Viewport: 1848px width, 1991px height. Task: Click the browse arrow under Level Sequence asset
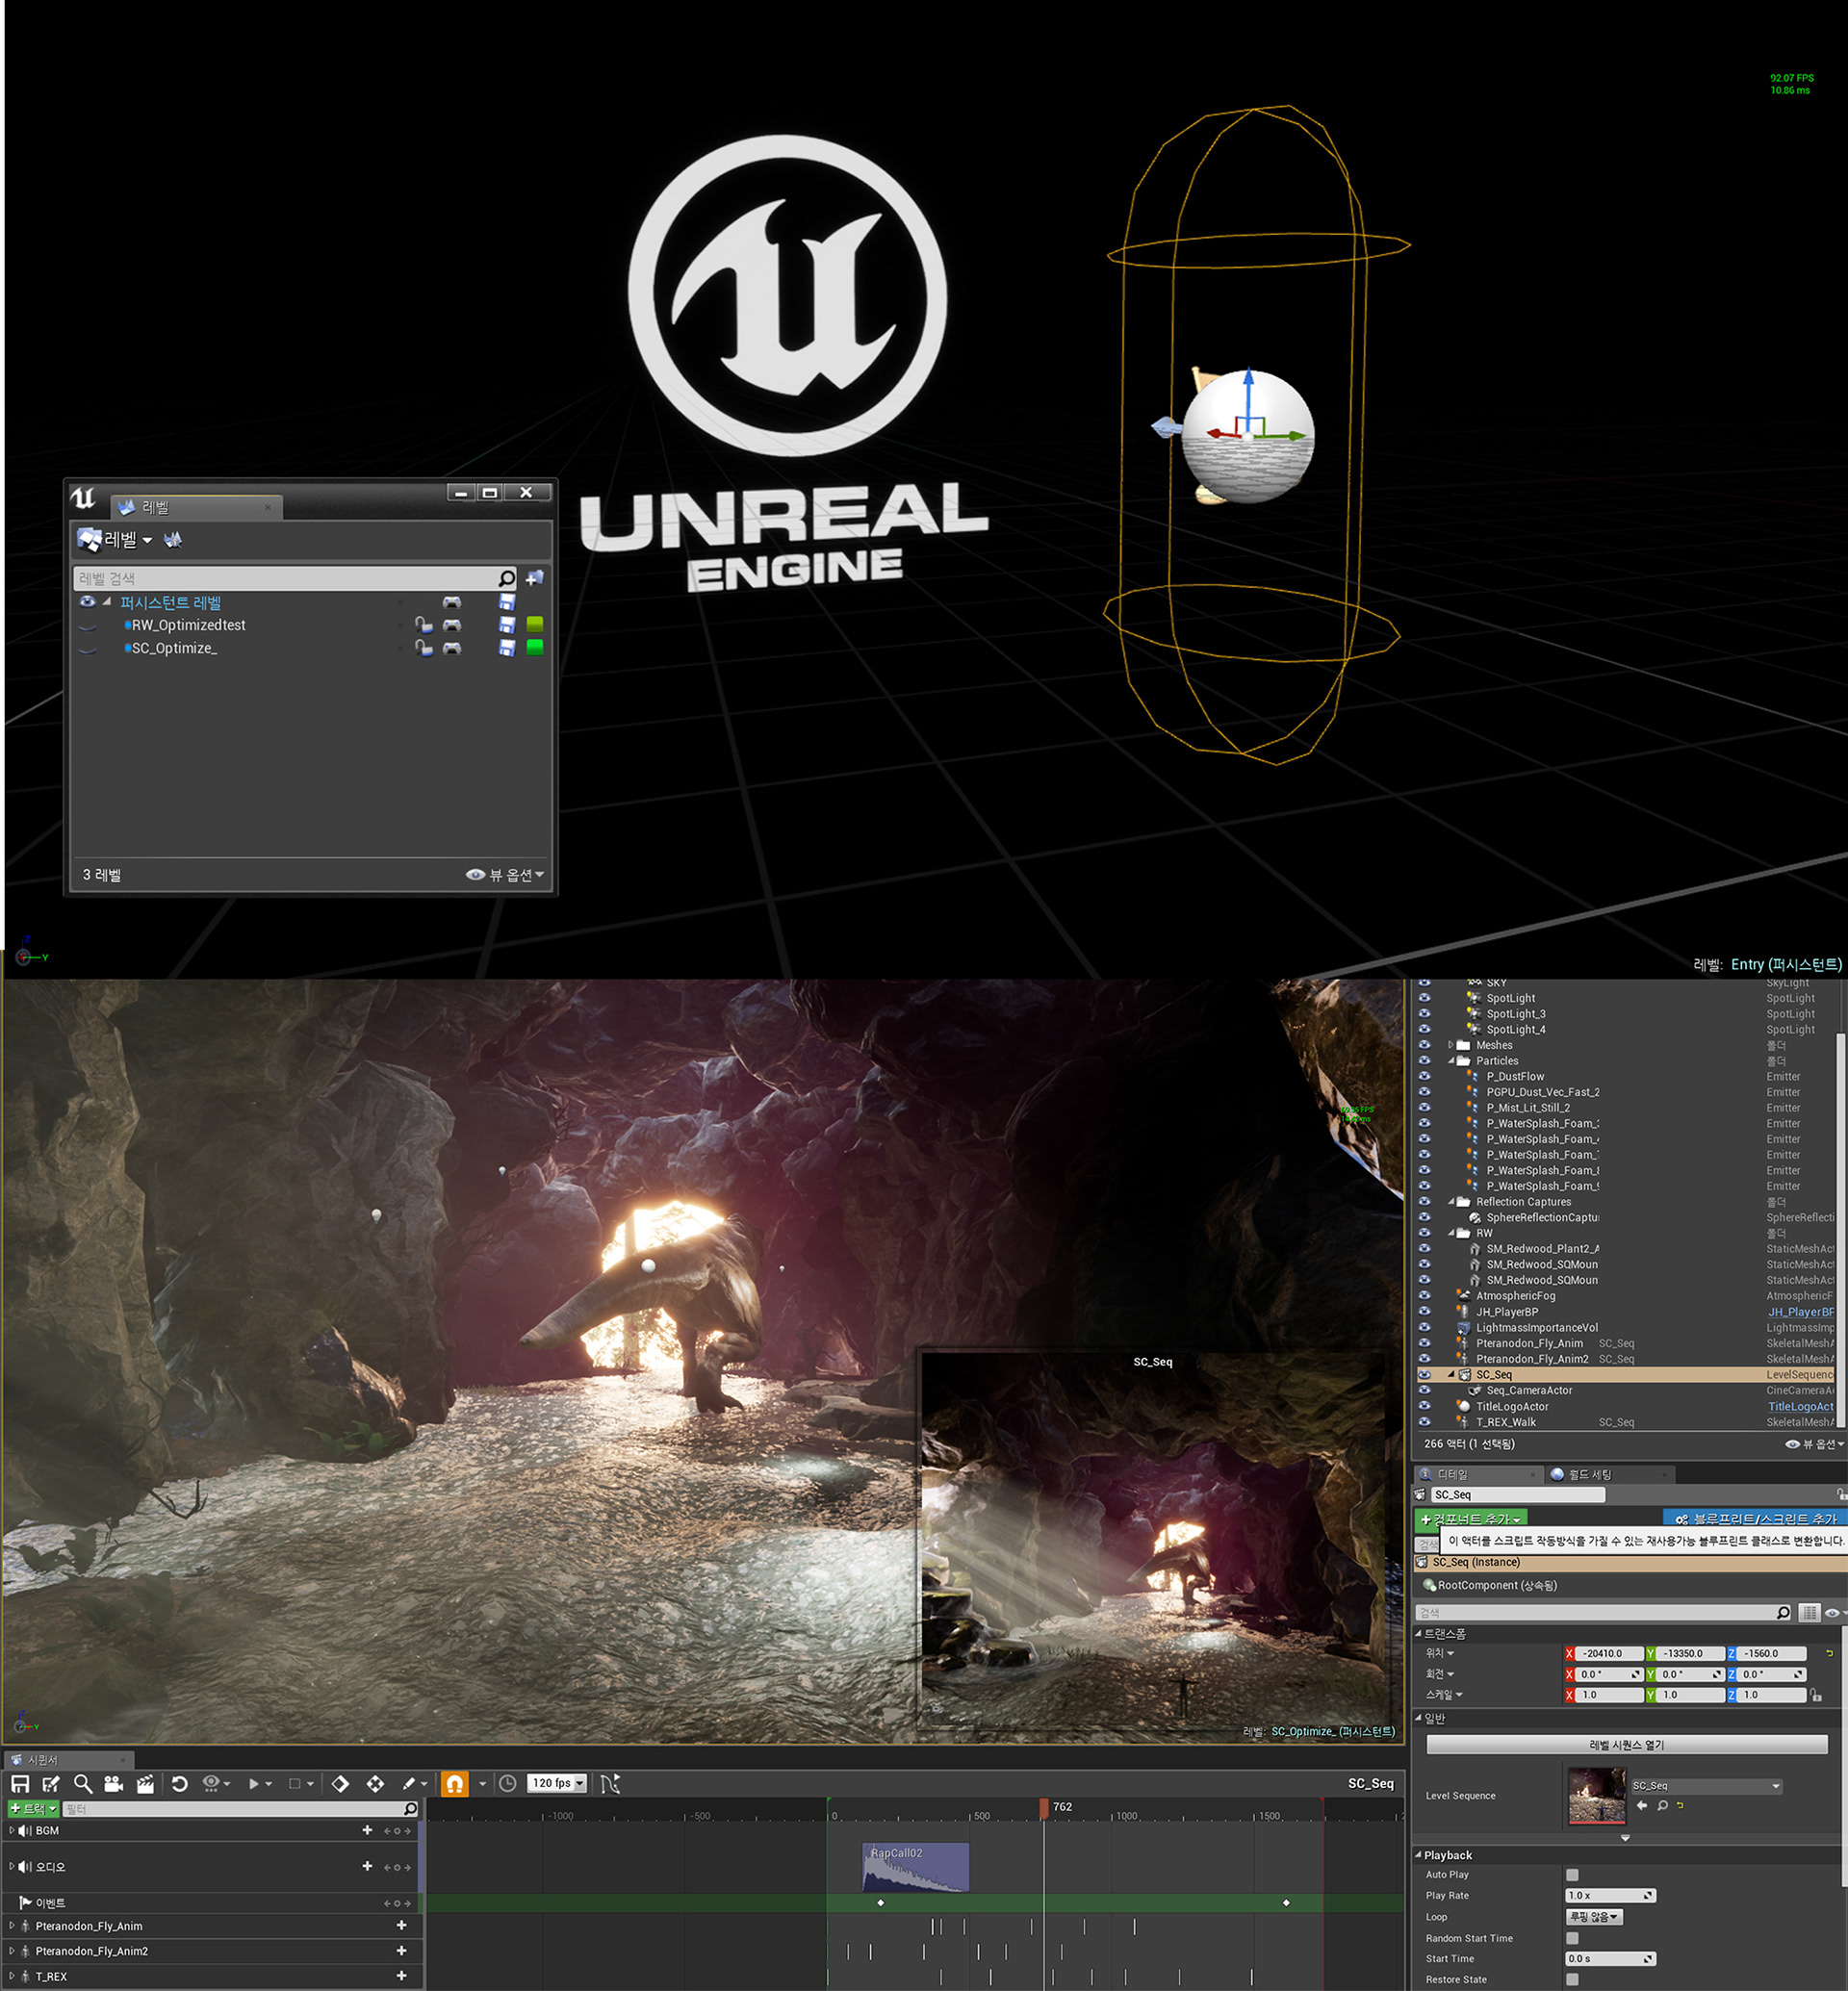click(1642, 1805)
